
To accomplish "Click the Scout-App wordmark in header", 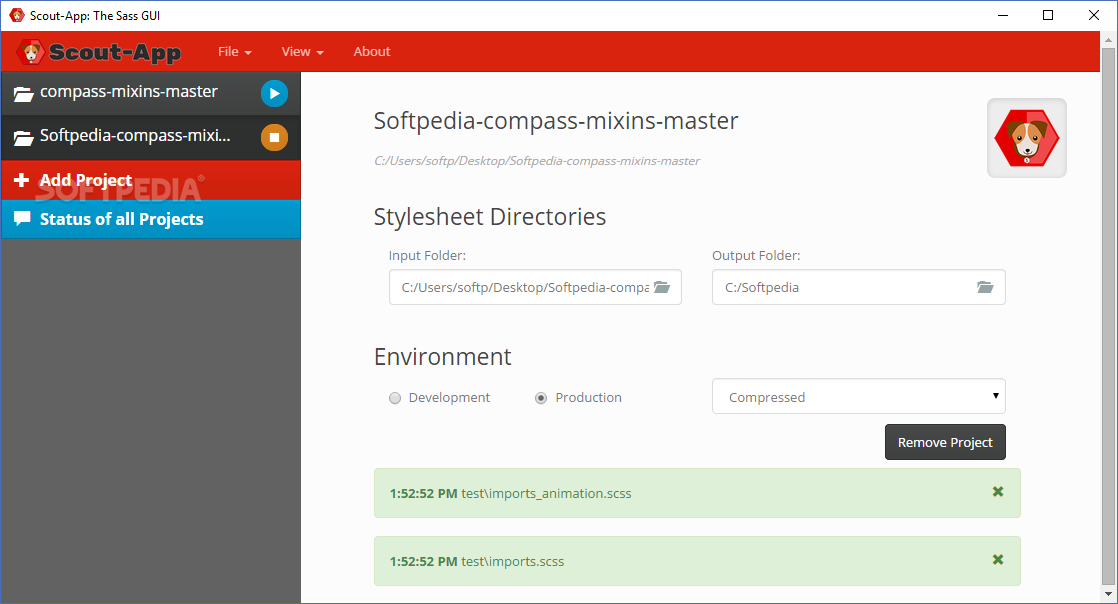I will [x=115, y=52].
